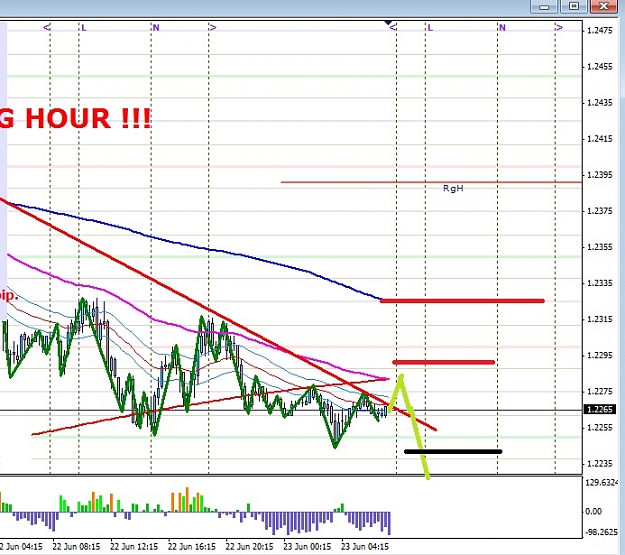Select the black horizontal target line
The width and height of the screenshot is (625, 555).
click(x=453, y=452)
